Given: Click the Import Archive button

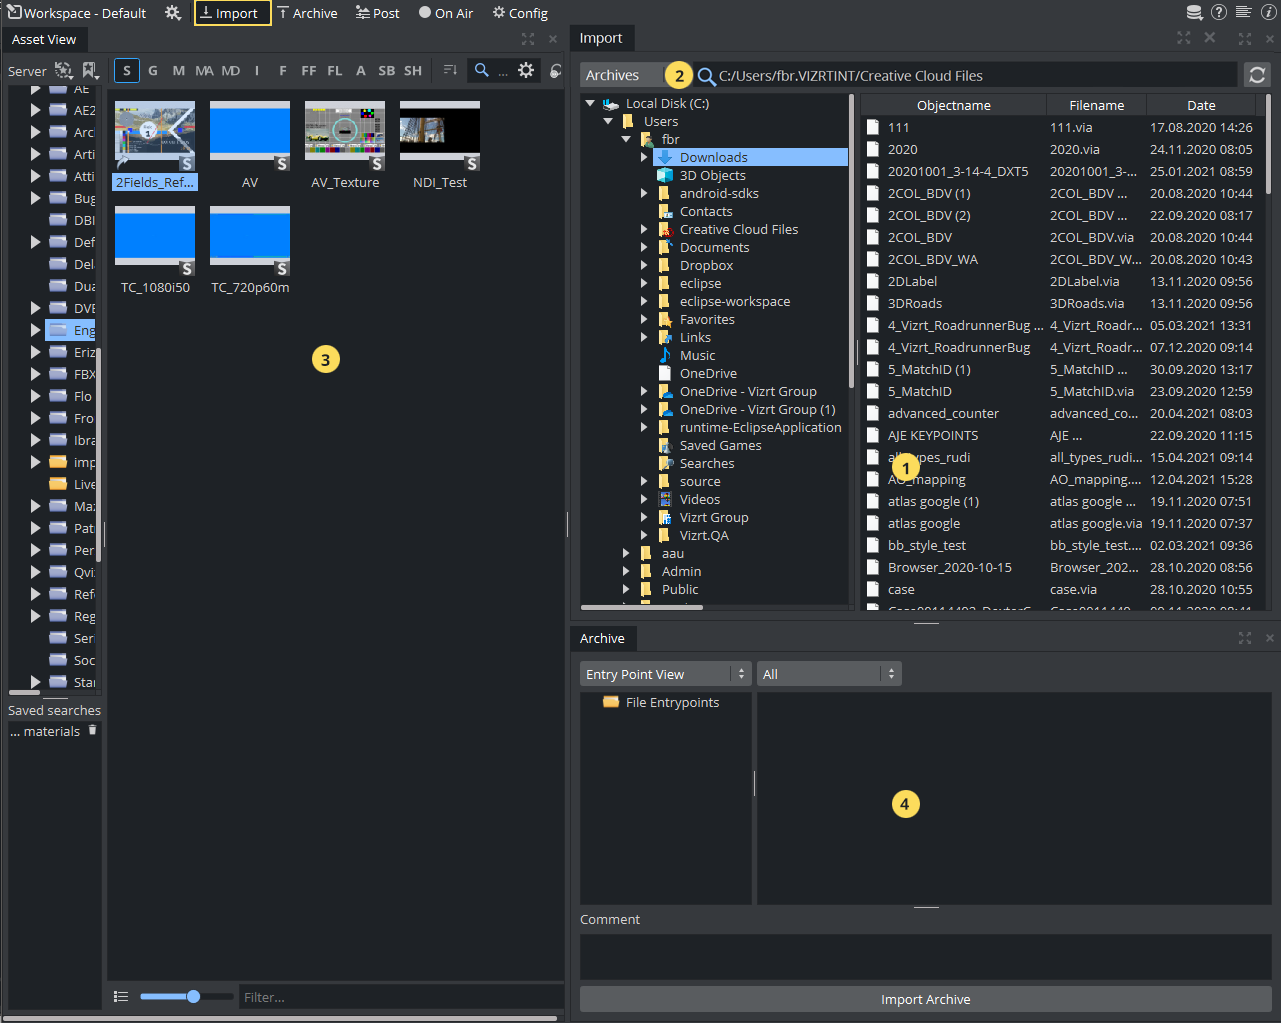Looking at the screenshot, I should tap(925, 999).
